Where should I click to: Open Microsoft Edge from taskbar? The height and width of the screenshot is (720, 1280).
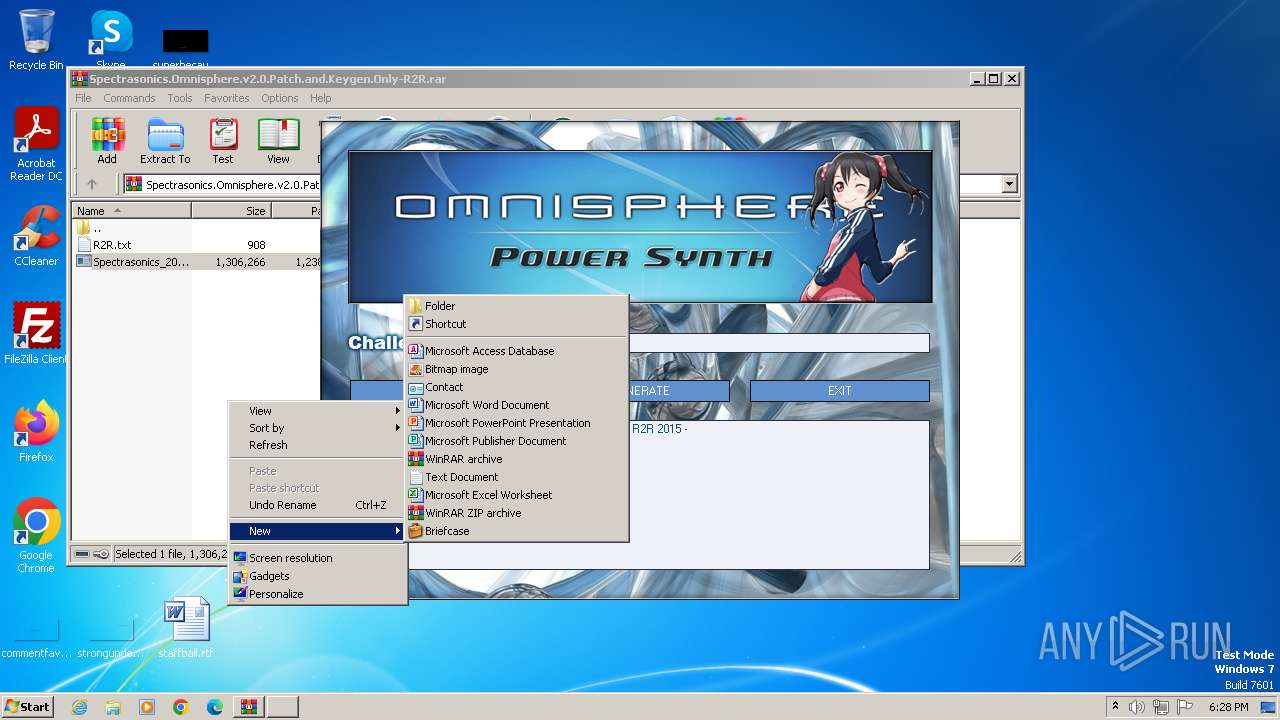[x=215, y=707]
